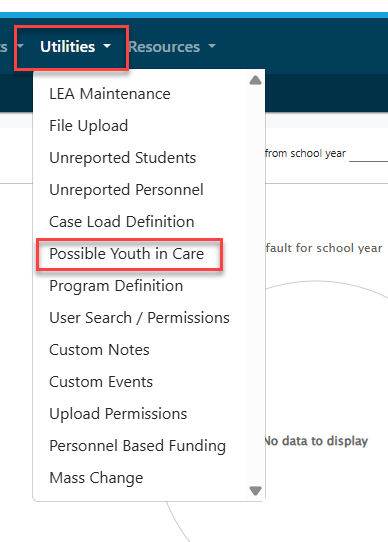Click the dropdown scroll-up arrow

tap(255, 81)
